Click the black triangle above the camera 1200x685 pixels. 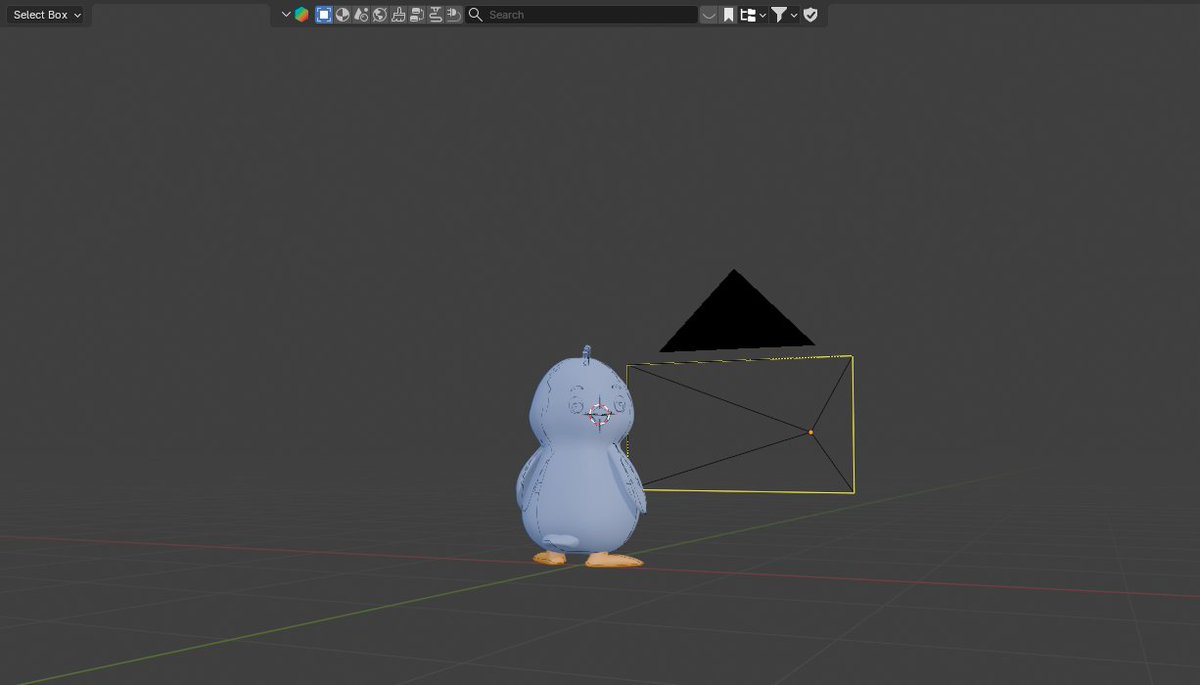tap(736, 318)
